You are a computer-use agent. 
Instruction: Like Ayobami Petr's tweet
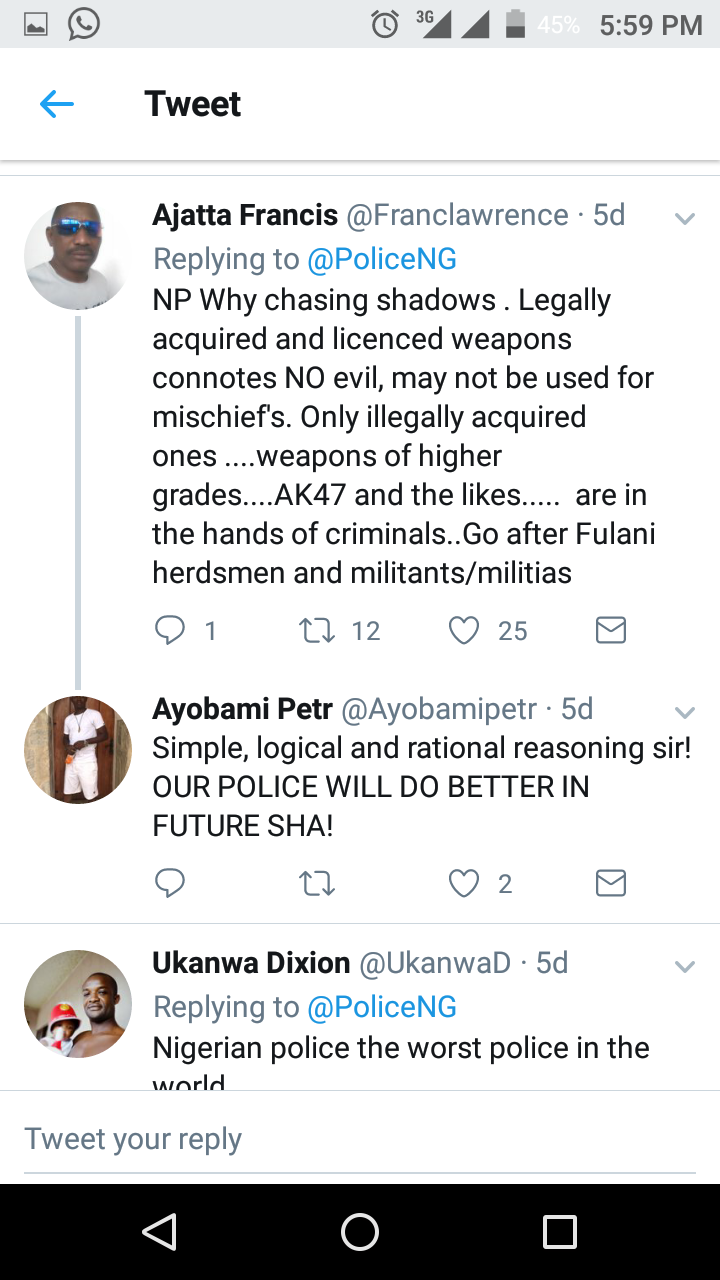pos(464,883)
